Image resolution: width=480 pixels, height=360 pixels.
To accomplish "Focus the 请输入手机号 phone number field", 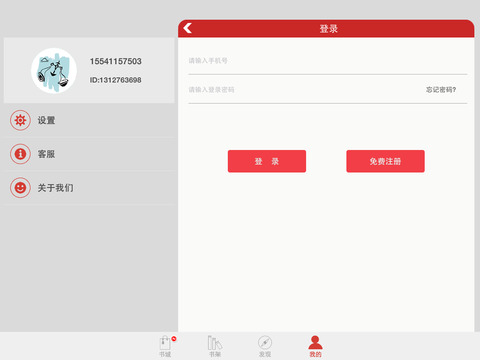I will [x=328, y=61].
